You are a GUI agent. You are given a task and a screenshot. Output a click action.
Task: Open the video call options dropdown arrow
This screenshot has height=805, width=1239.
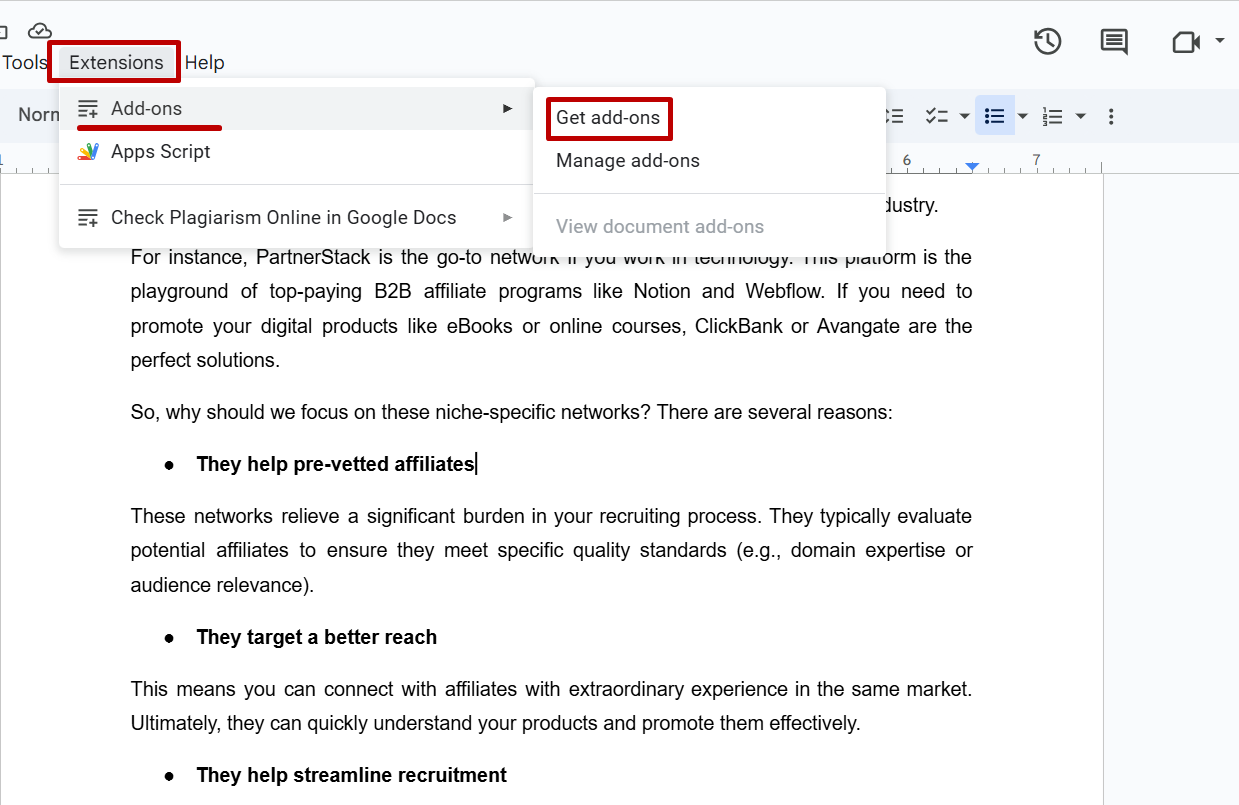[x=1220, y=41]
